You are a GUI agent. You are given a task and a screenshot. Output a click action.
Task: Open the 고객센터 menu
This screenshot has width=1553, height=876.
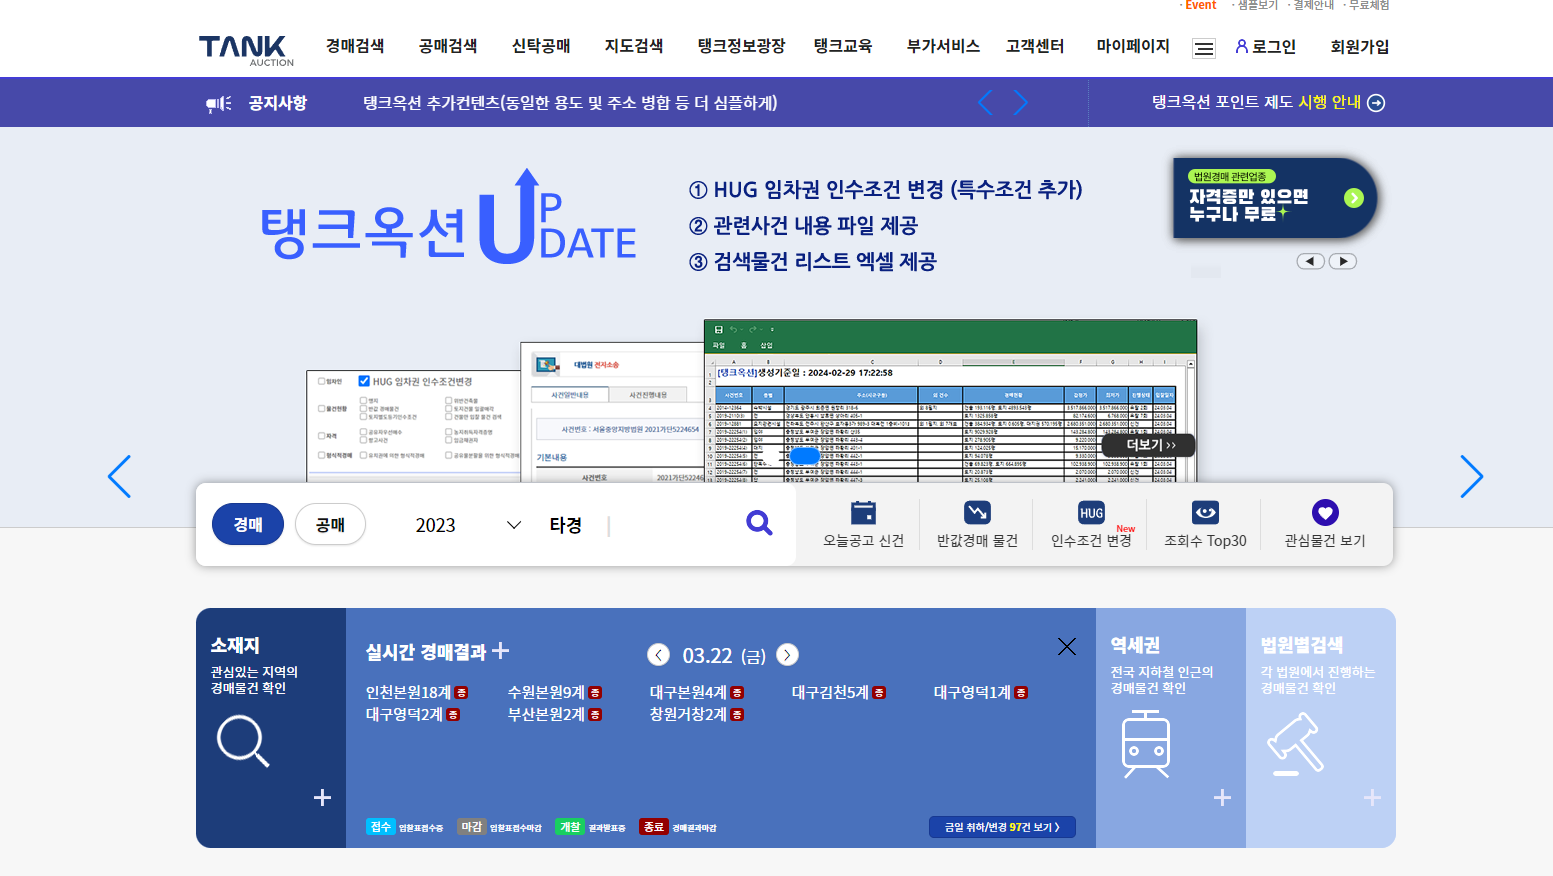pos(1035,46)
